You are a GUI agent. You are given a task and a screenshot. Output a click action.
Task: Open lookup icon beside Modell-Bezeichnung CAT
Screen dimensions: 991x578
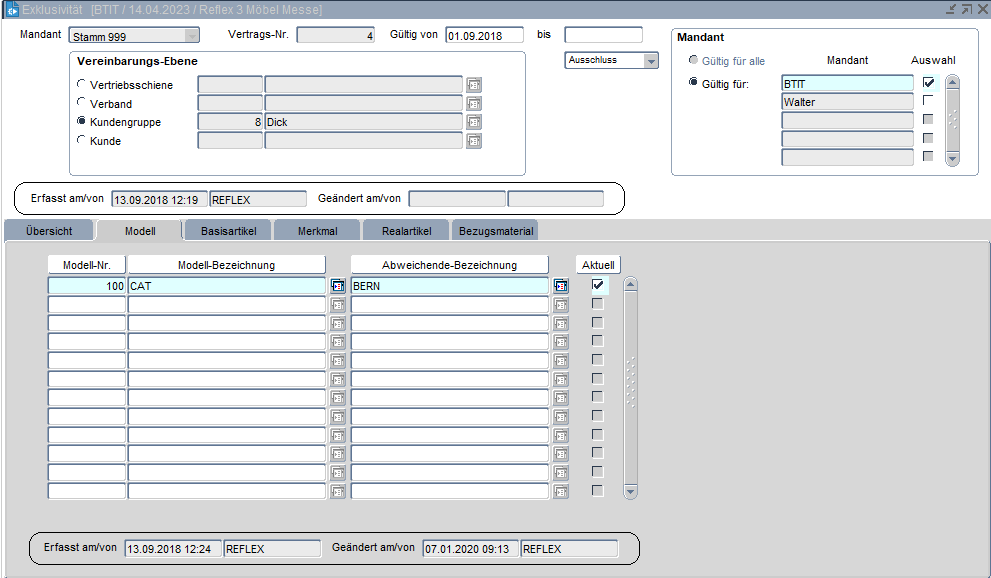pos(338,286)
